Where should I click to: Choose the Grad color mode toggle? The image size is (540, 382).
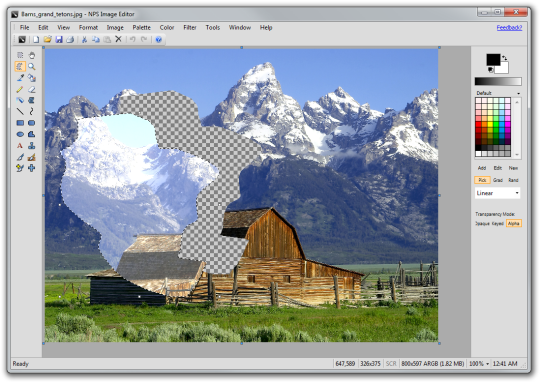498,180
